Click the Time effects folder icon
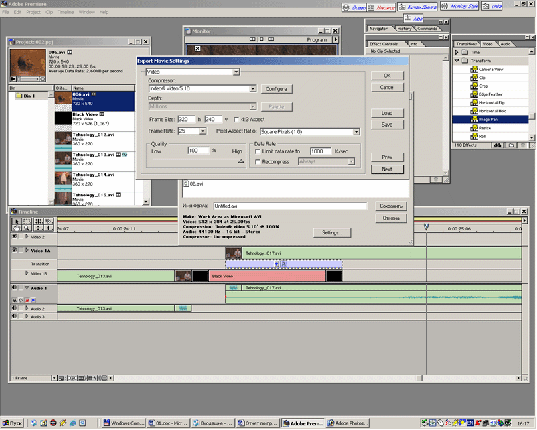Viewport: 537px width, 430px height. 464,52
